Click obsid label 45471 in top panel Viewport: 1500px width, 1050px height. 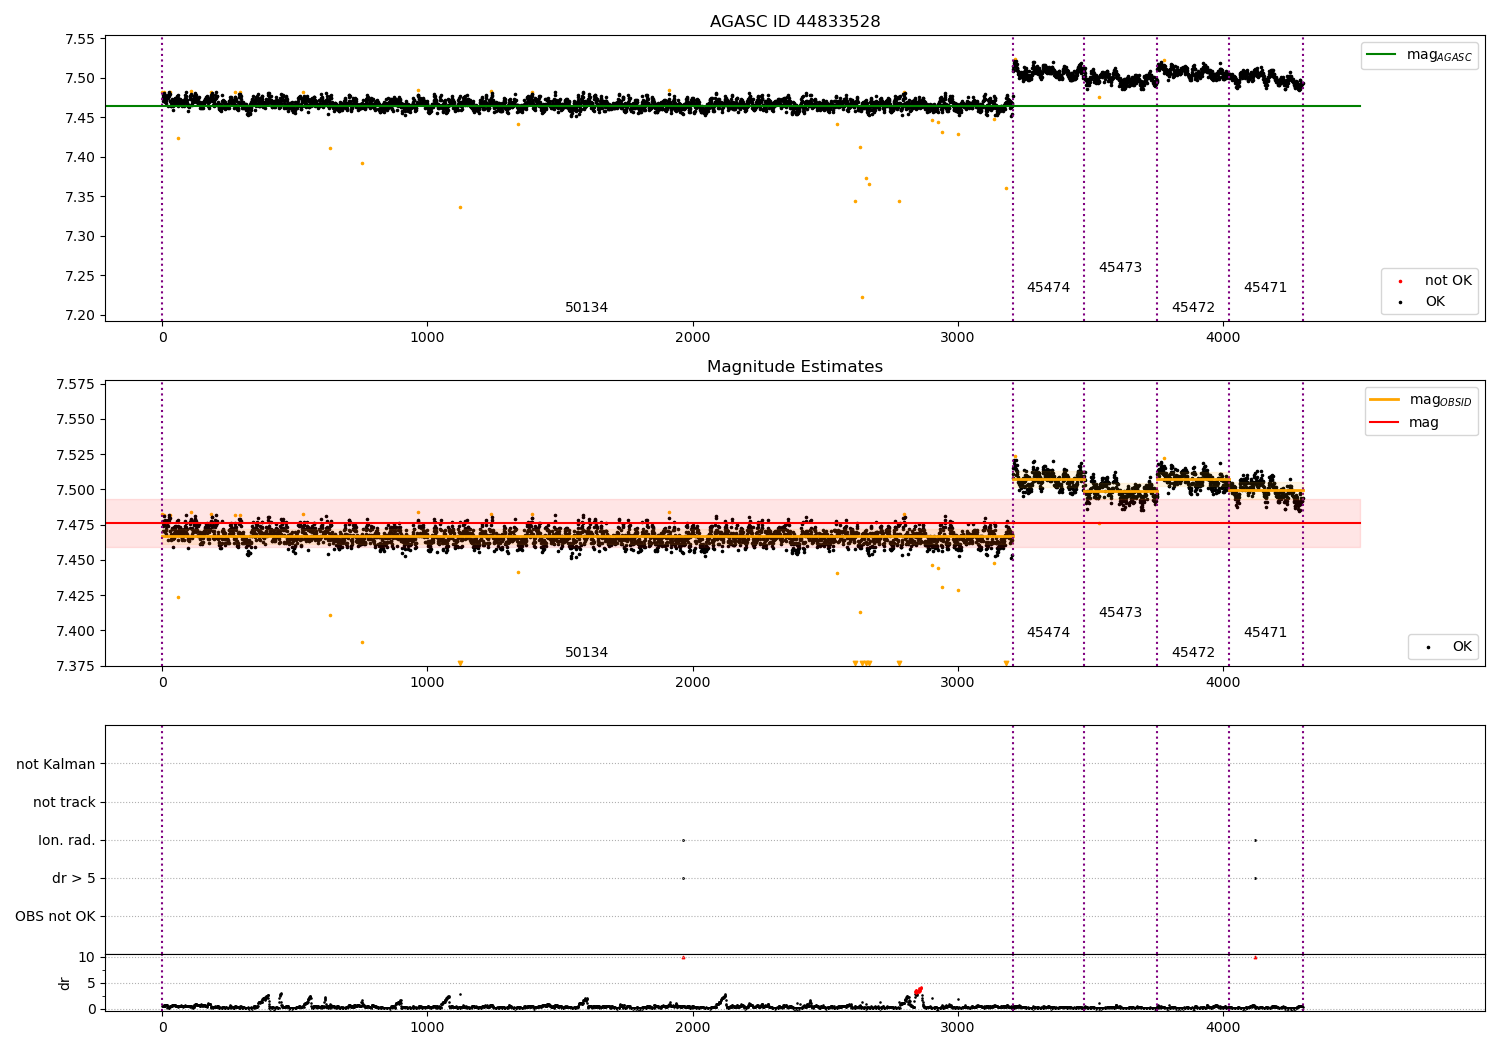click(x=1265, y=288)
